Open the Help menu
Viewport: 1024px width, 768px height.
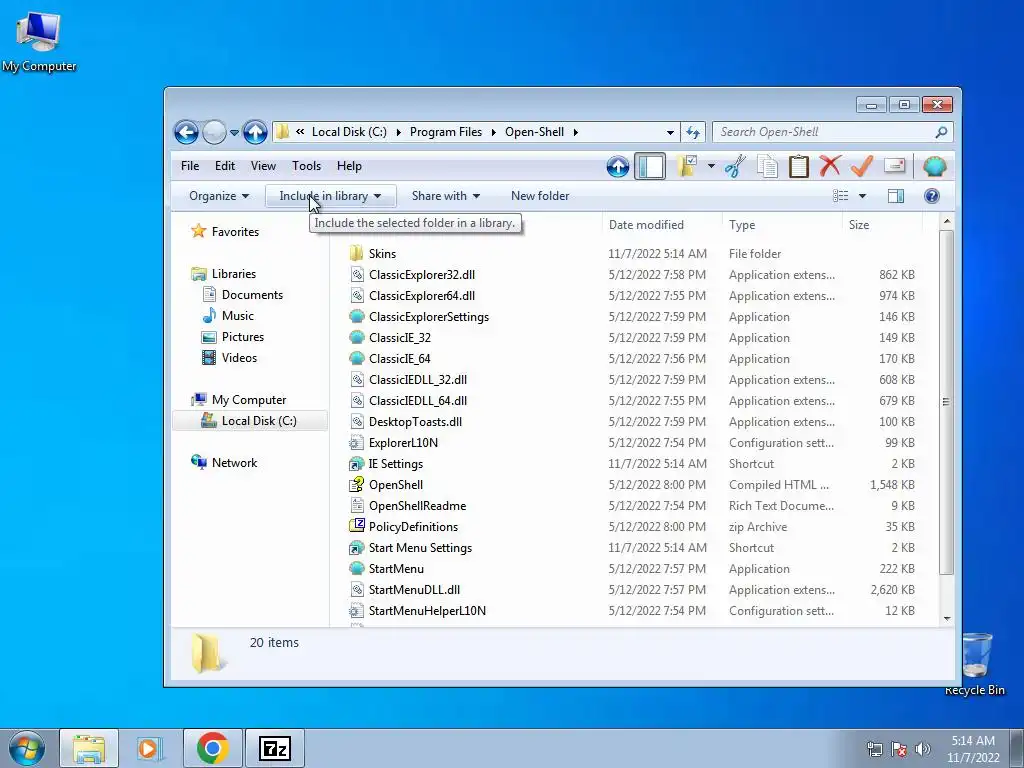[349, 166]
